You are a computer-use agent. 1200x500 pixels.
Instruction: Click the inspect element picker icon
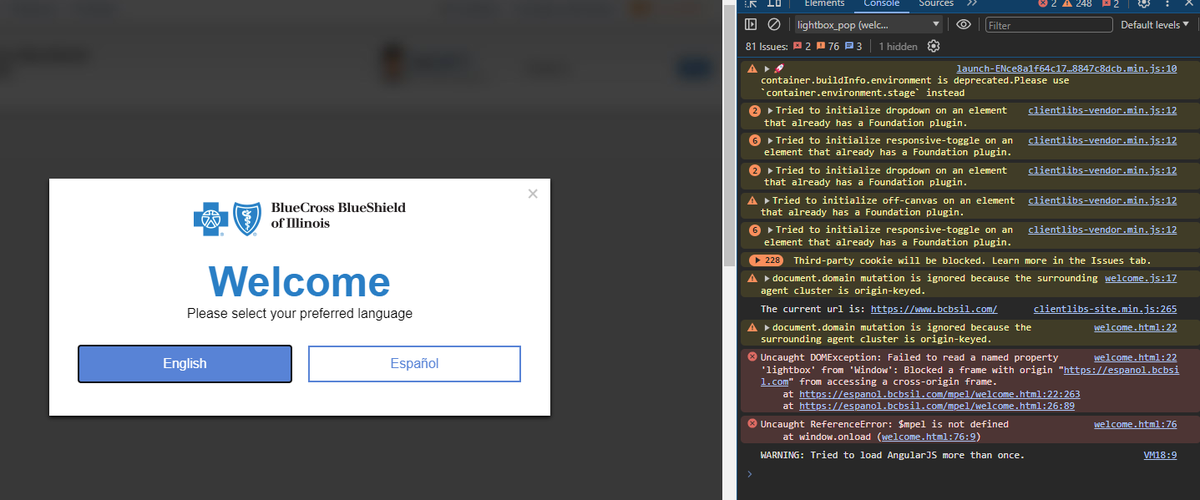point(752,4)
